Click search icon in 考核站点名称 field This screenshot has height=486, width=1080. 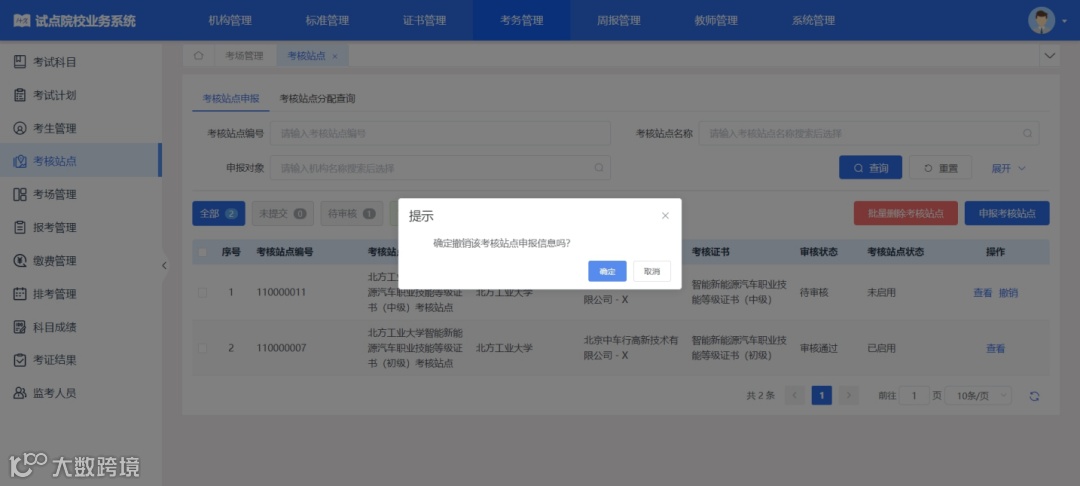pyautogui.click(x=1027, y=134)
